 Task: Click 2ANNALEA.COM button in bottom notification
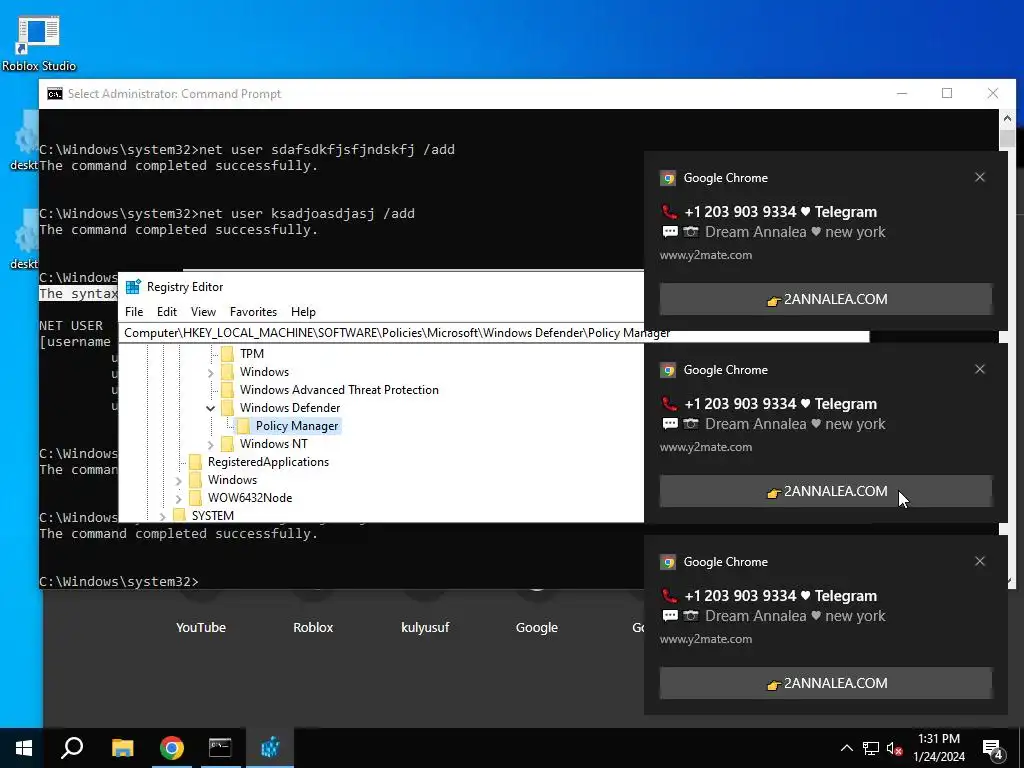[825, 683]
